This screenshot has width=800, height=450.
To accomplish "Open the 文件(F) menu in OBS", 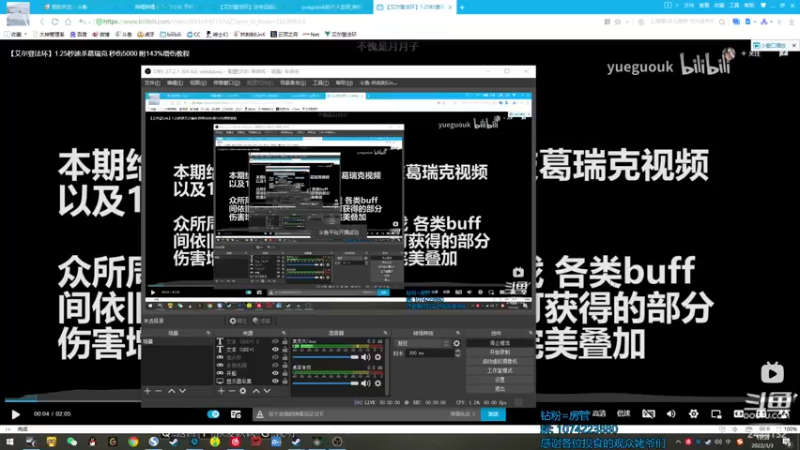I will tap(152, 83).
